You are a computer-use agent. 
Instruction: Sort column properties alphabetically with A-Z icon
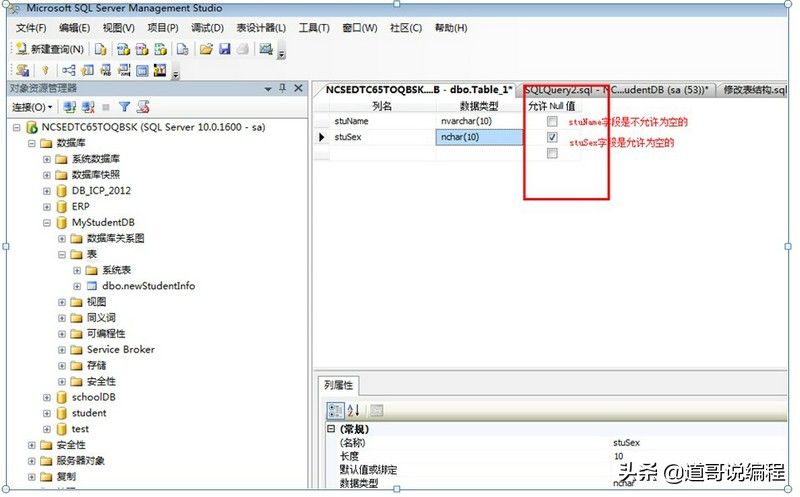(x=353, y=410)
